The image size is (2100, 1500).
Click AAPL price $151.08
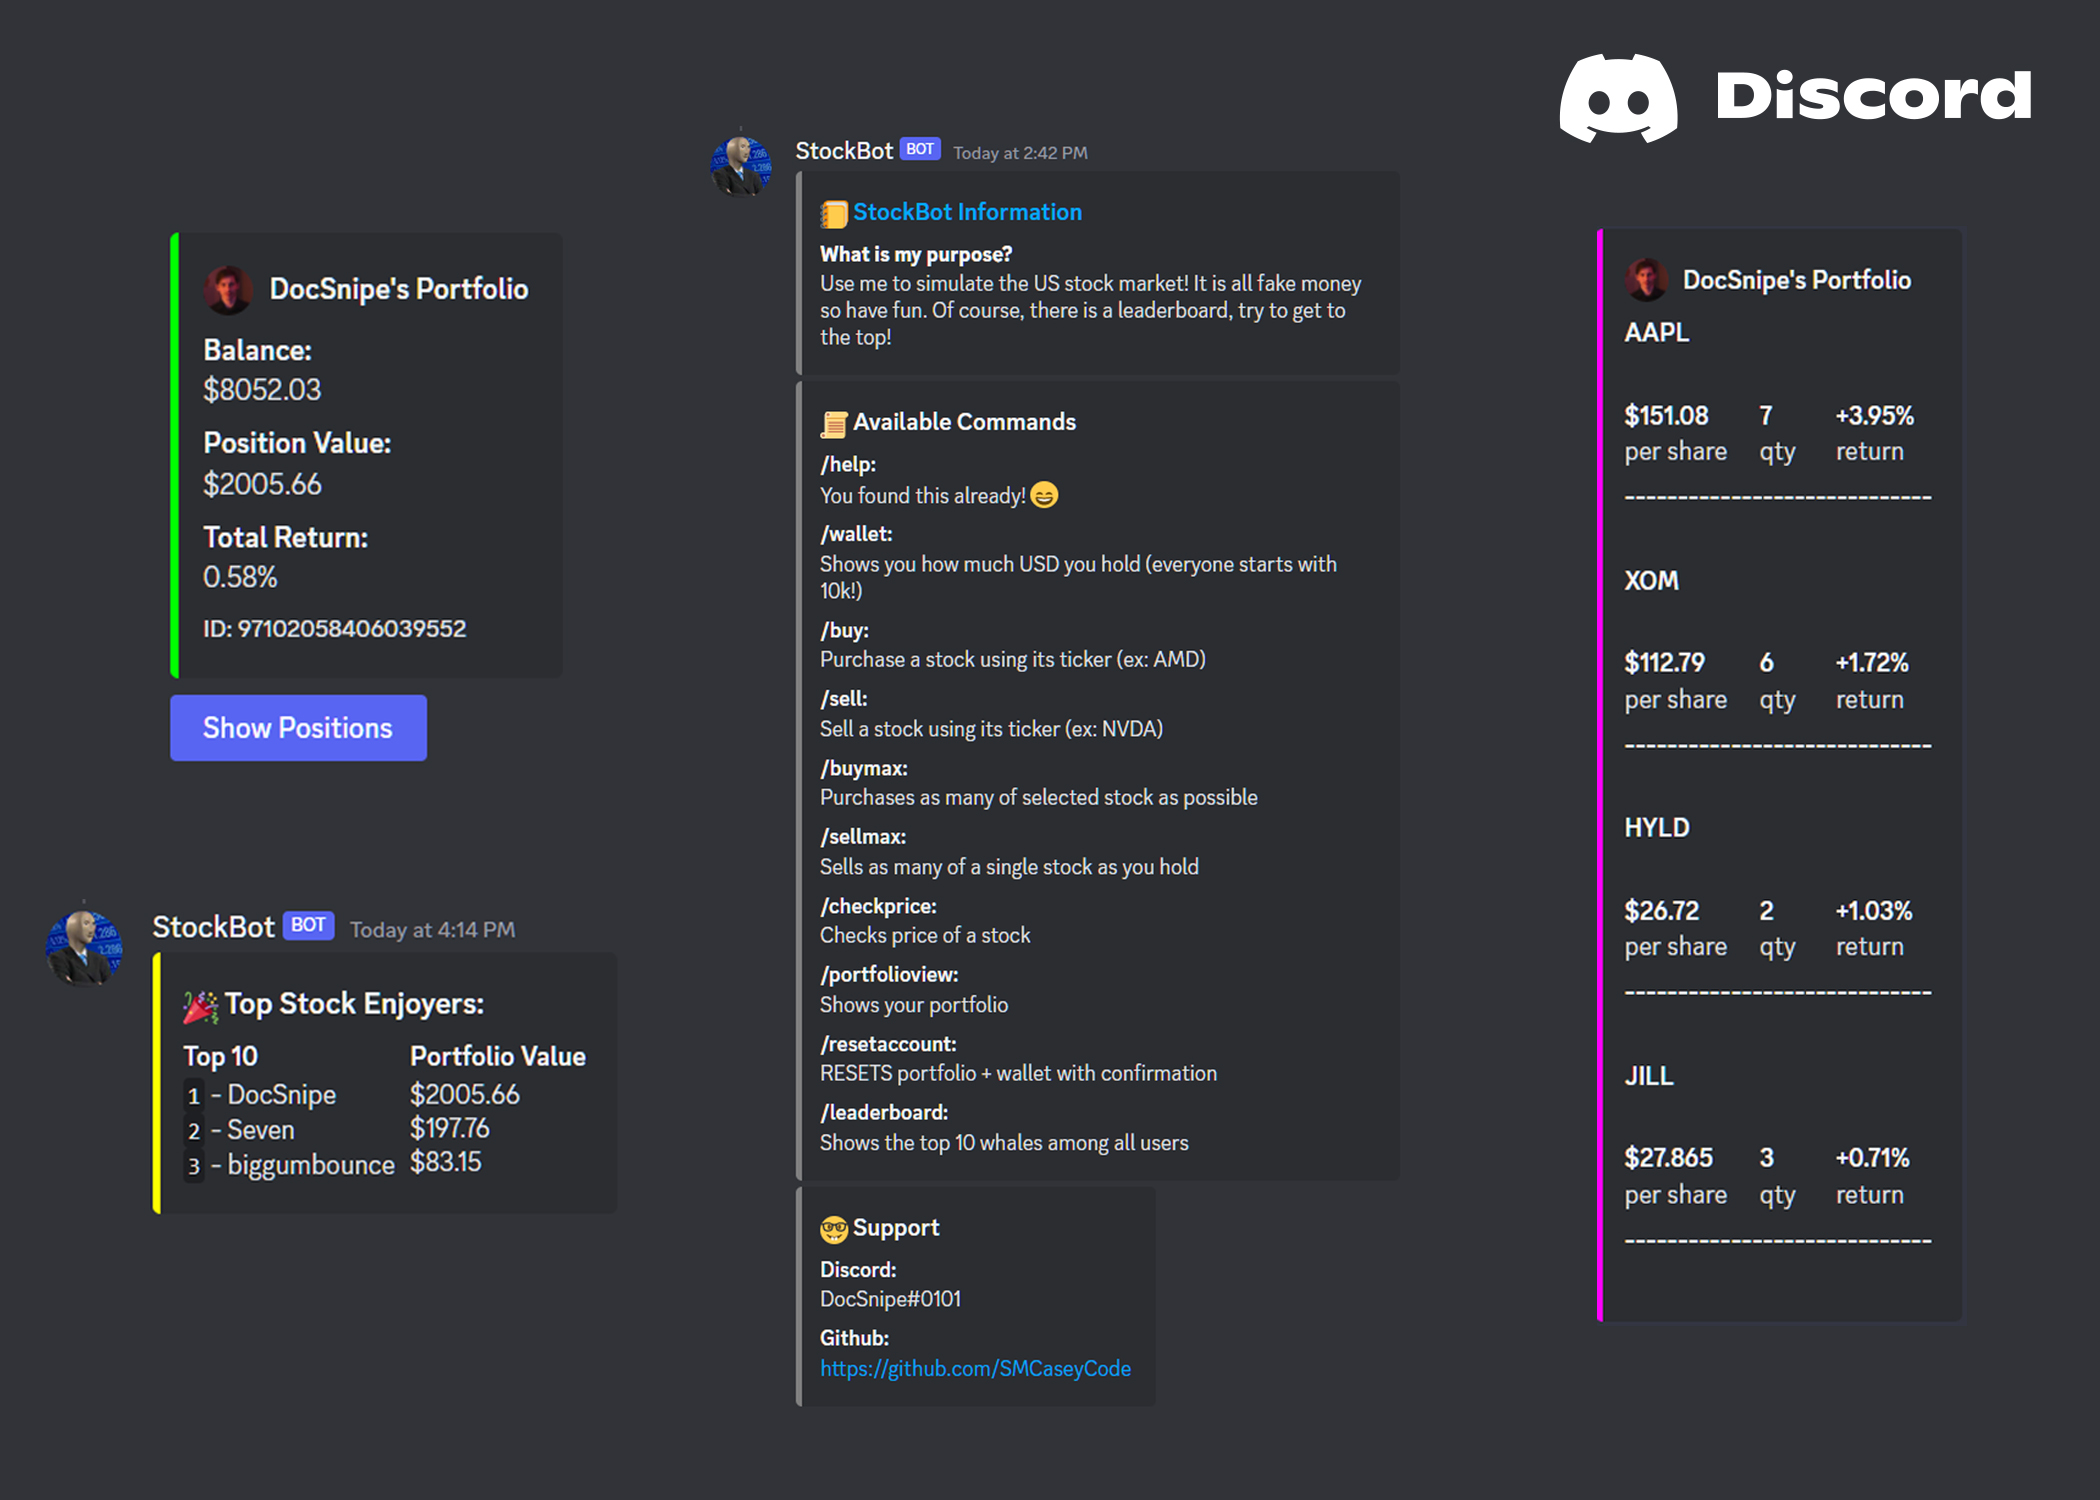pos(1666,415)
